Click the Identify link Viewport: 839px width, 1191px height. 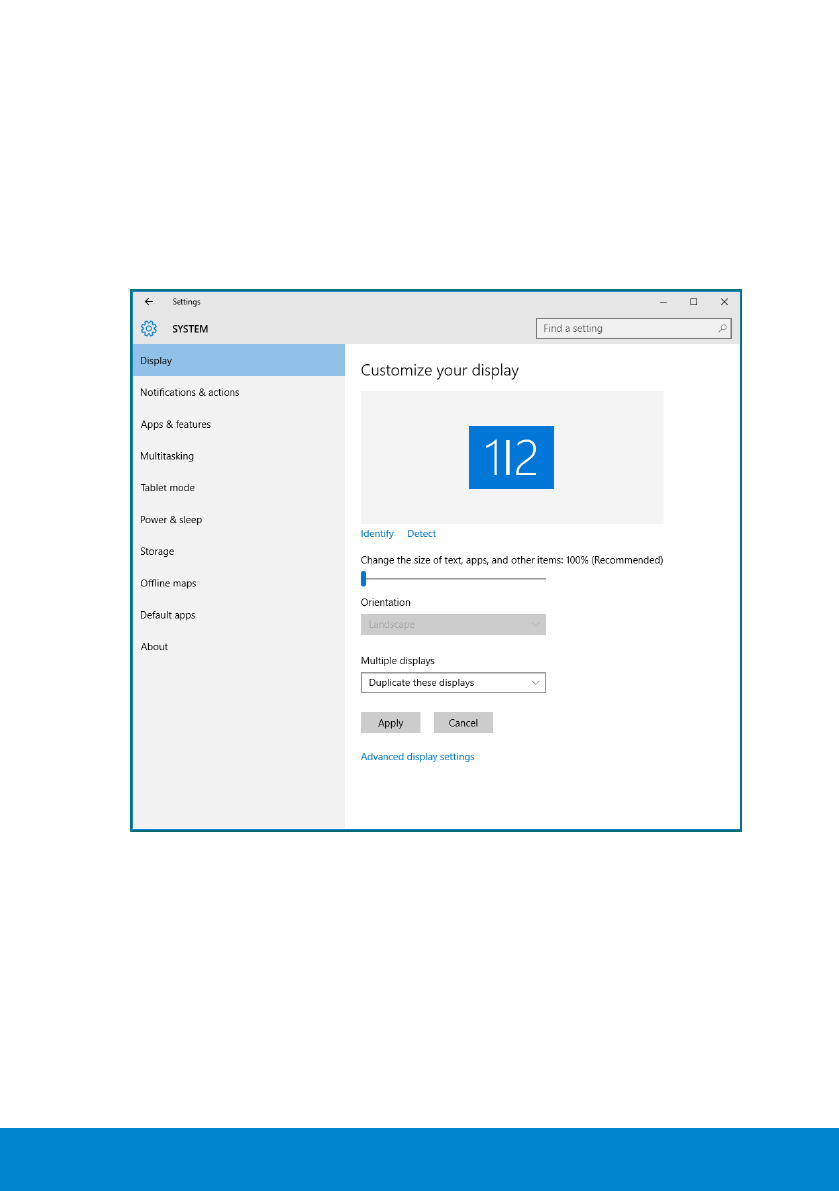(x=377, y=534)
